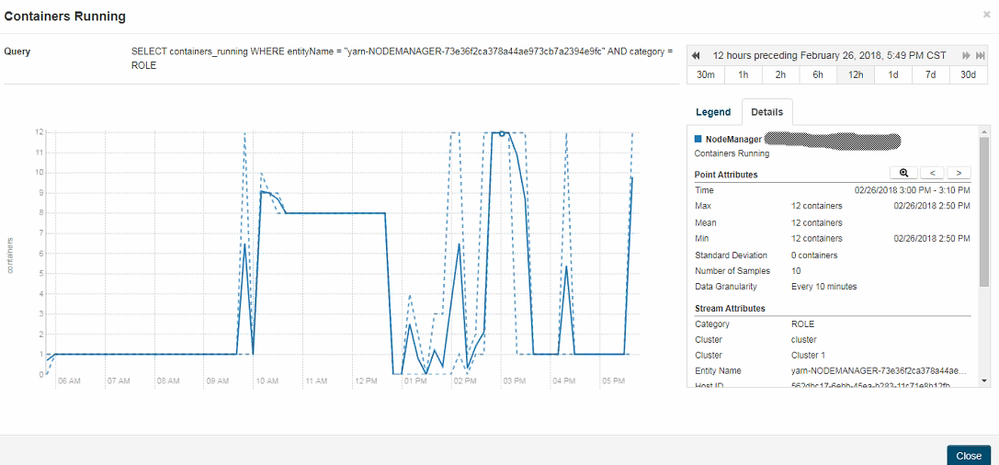Screen dimensions: 999x465
Task: Click the Cluster value Cluster 1
Action: [x=809, y=355]
